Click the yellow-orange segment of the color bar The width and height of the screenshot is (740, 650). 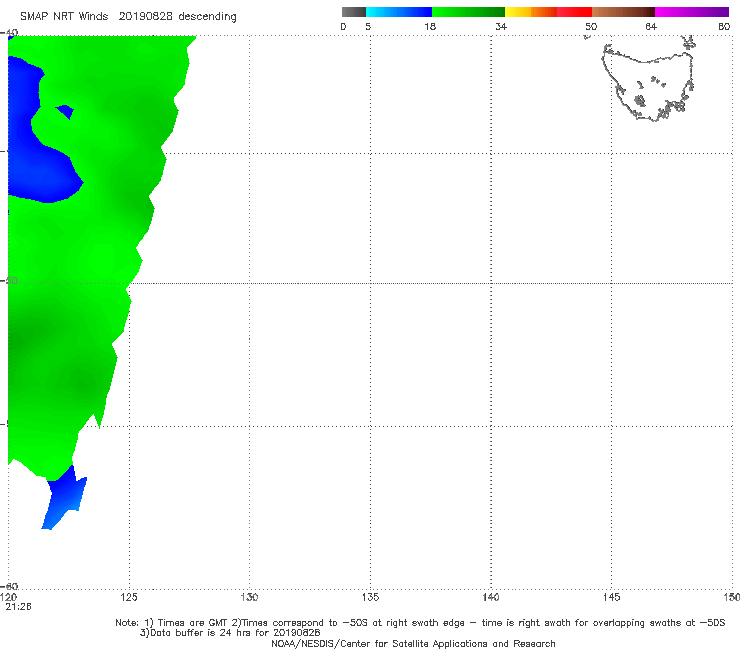click(x=530, y=12)
